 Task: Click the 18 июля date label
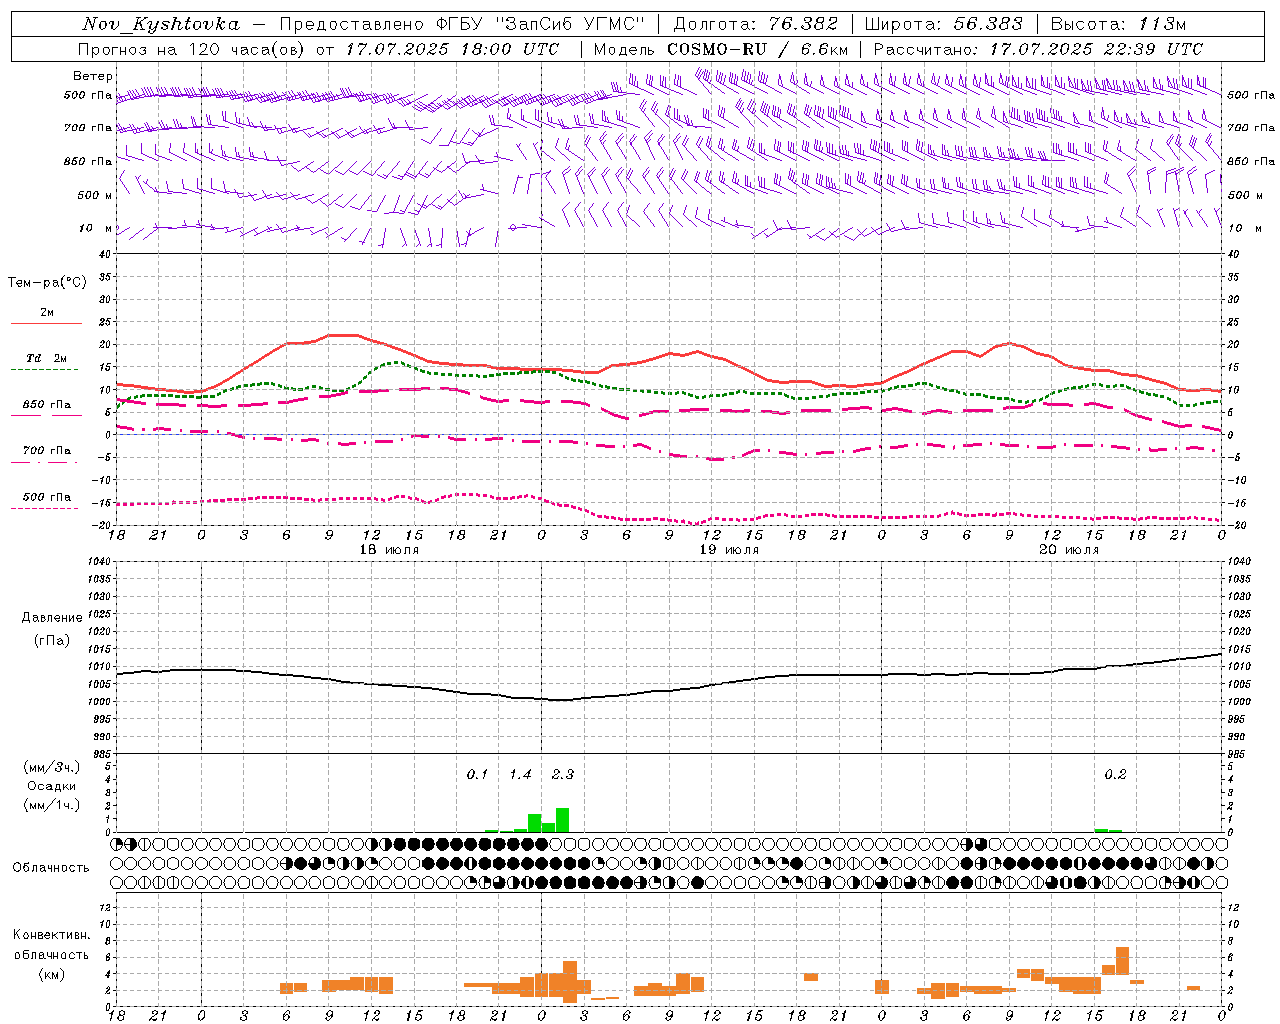pyautogui.click(x=389, y=550)
